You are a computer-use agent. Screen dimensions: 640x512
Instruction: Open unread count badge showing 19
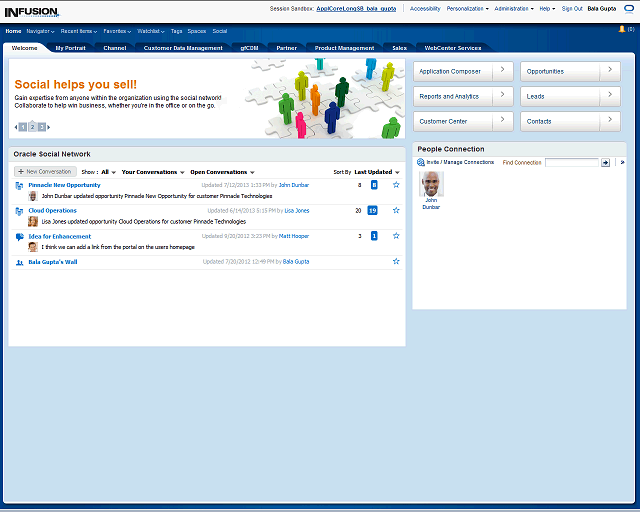tap(373, 211)
